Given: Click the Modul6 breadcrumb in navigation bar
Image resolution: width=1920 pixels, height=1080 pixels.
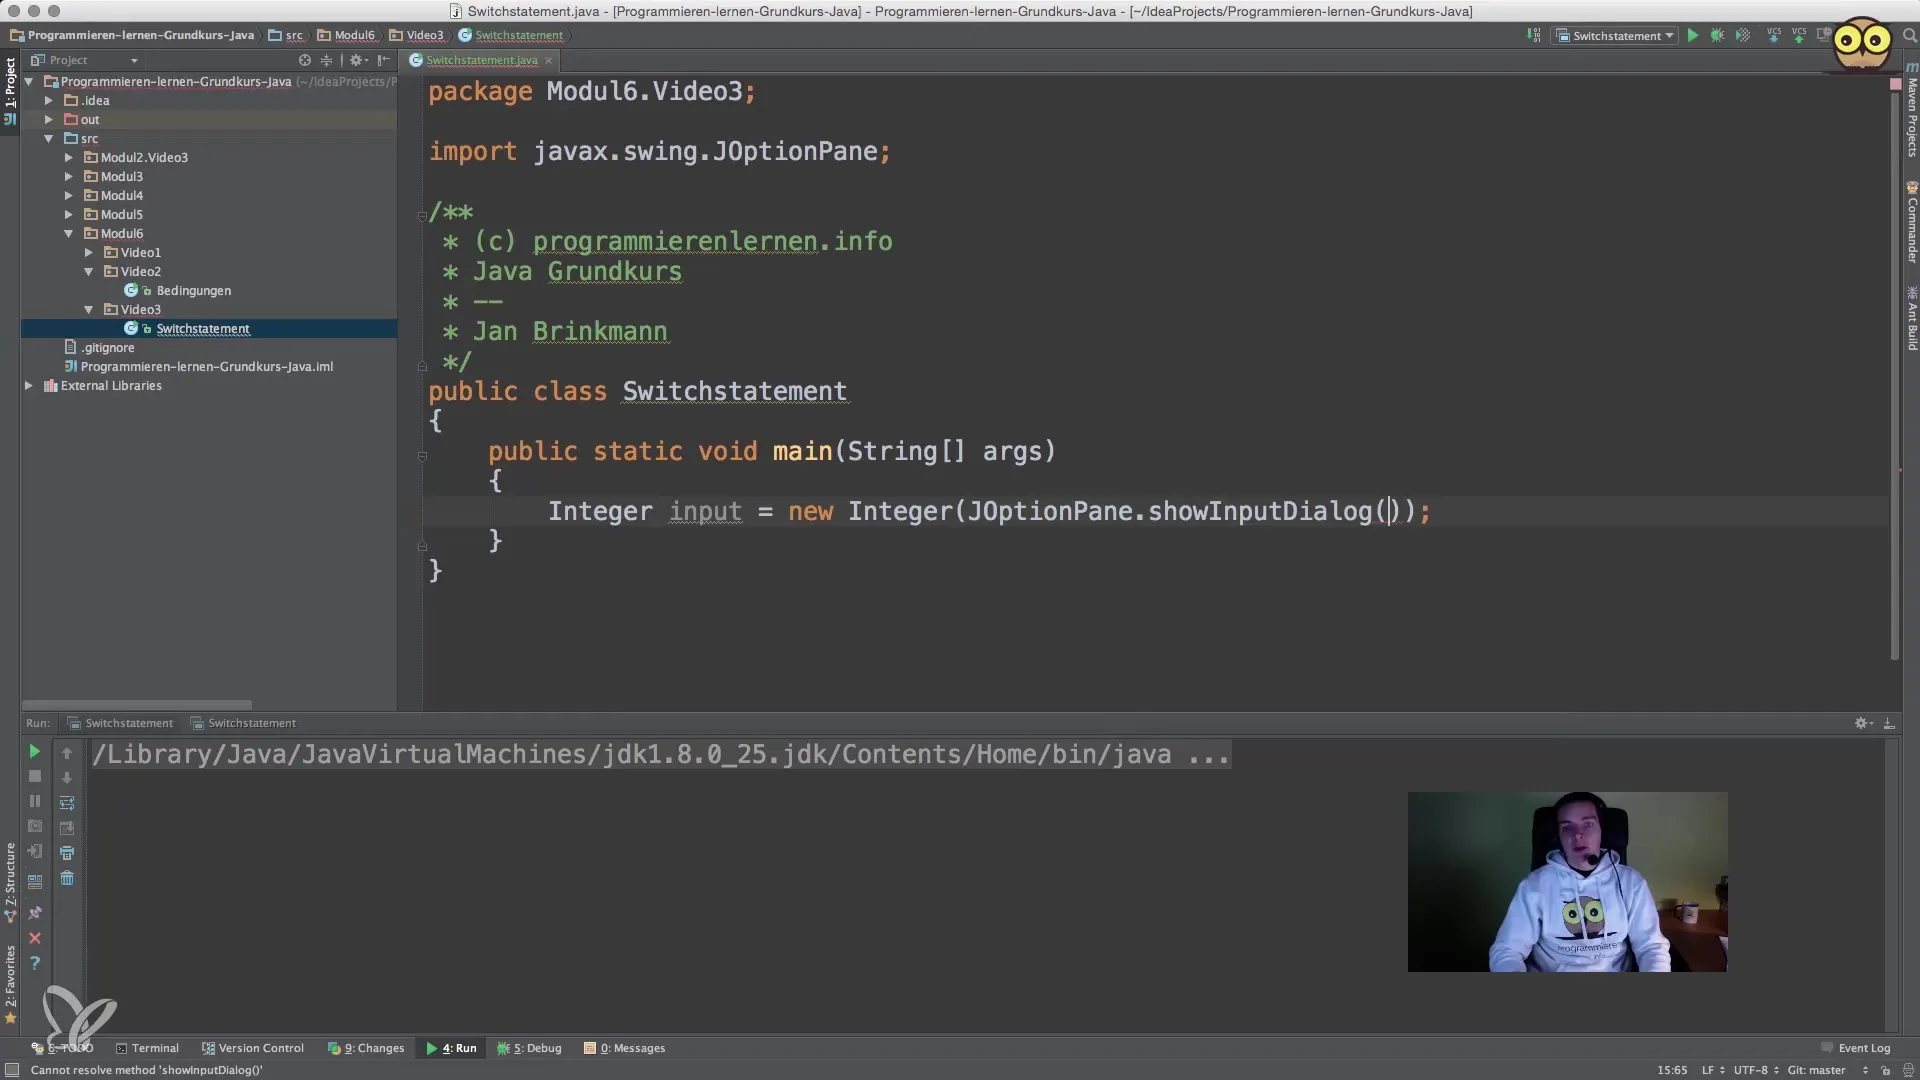Looking at the screenshot, I should coord(346,35).
